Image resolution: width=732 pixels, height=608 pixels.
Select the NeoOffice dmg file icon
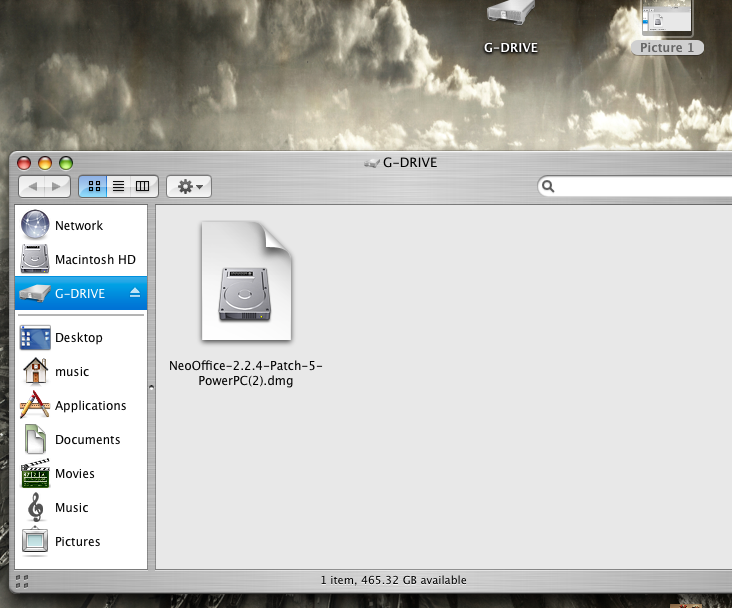[x=246, y=281]
